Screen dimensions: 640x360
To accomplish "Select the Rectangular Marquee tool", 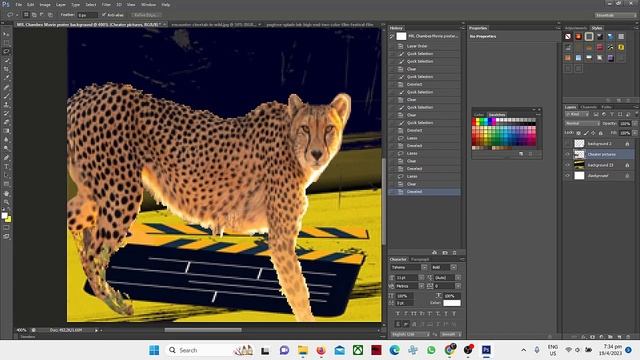I will point(6,43).
